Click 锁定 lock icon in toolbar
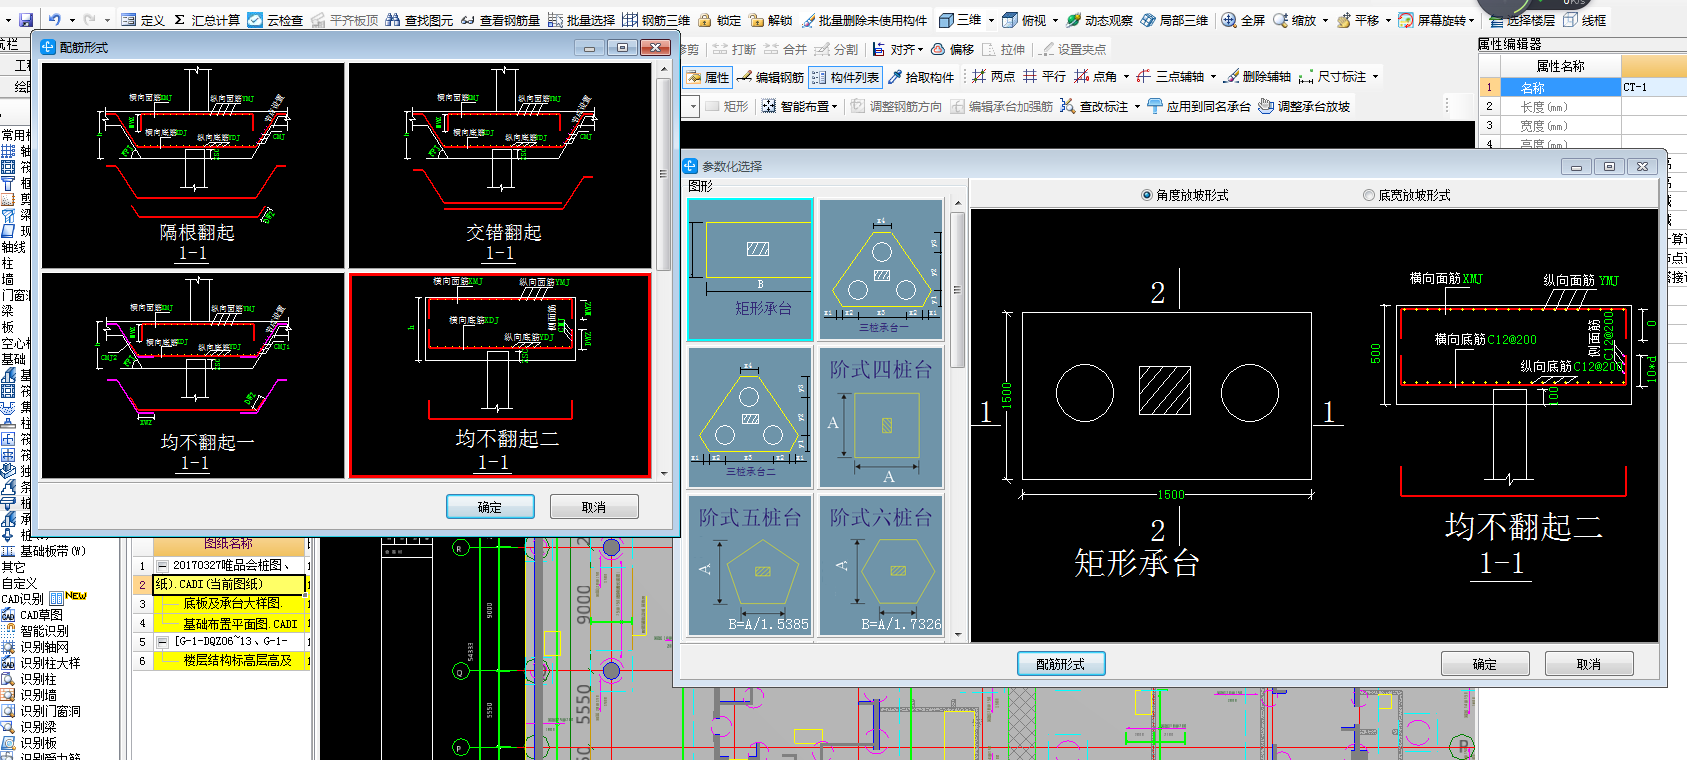Viewport: 1687px width, 760px height. 720,19
